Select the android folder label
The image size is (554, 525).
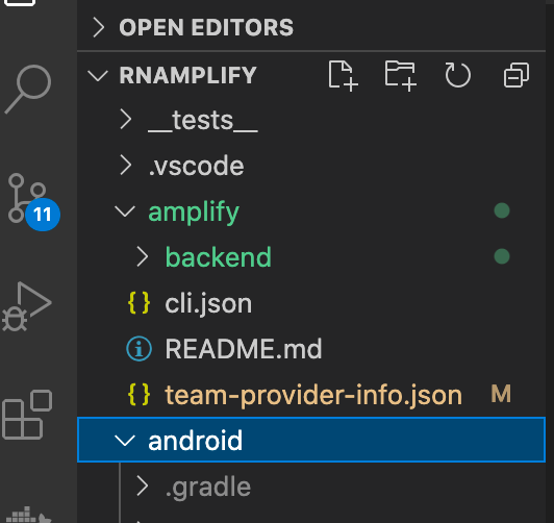pyautogui.click(x=195, y=440)
